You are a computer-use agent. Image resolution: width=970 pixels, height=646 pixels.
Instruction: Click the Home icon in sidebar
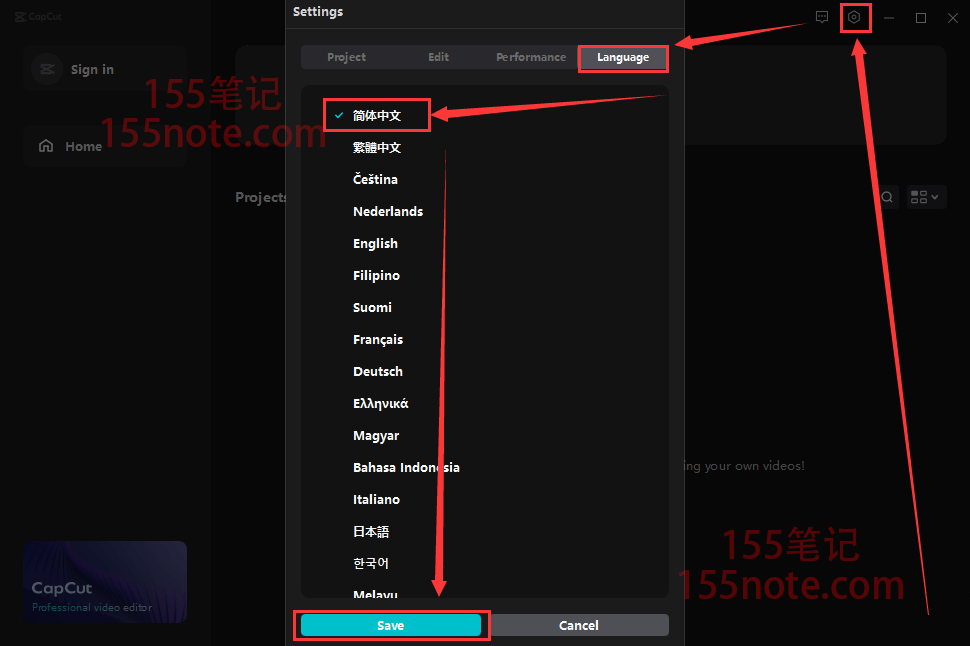click(x=46, y=146)
